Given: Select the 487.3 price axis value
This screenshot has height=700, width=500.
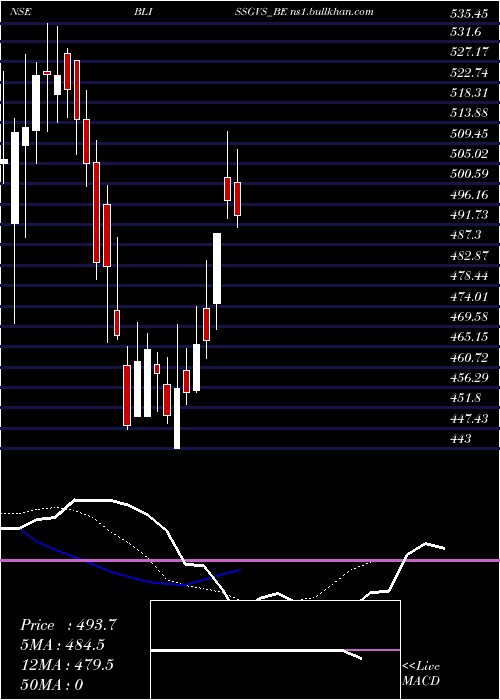Looking at the screenshot, I should pos(465,235).
